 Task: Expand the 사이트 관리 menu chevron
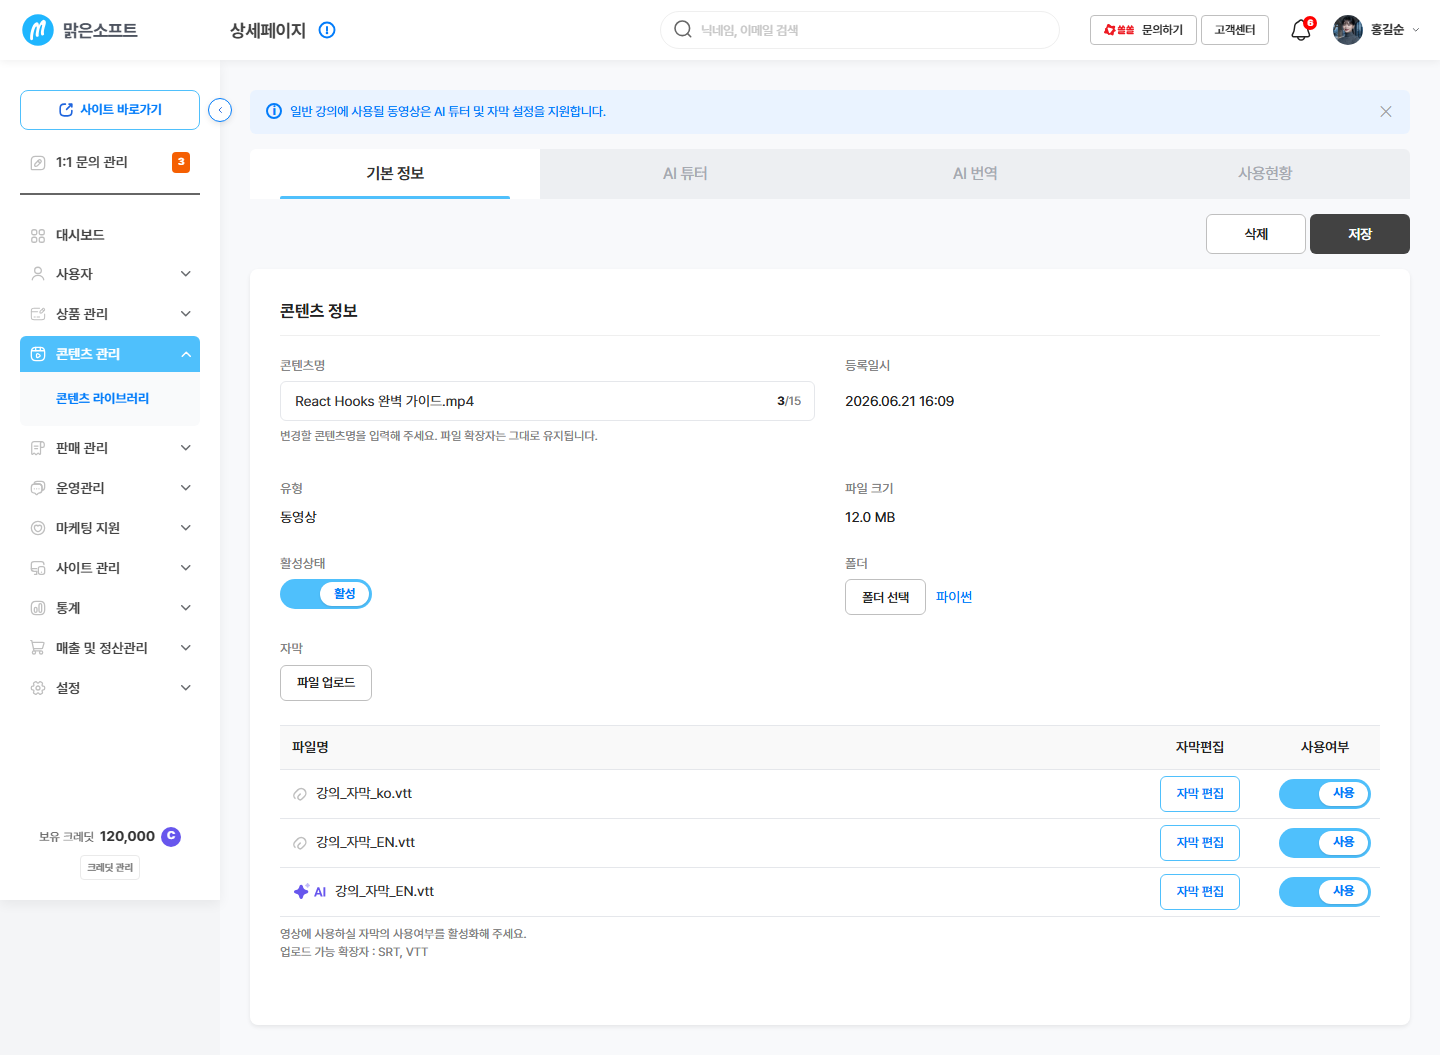click(186, 568)
